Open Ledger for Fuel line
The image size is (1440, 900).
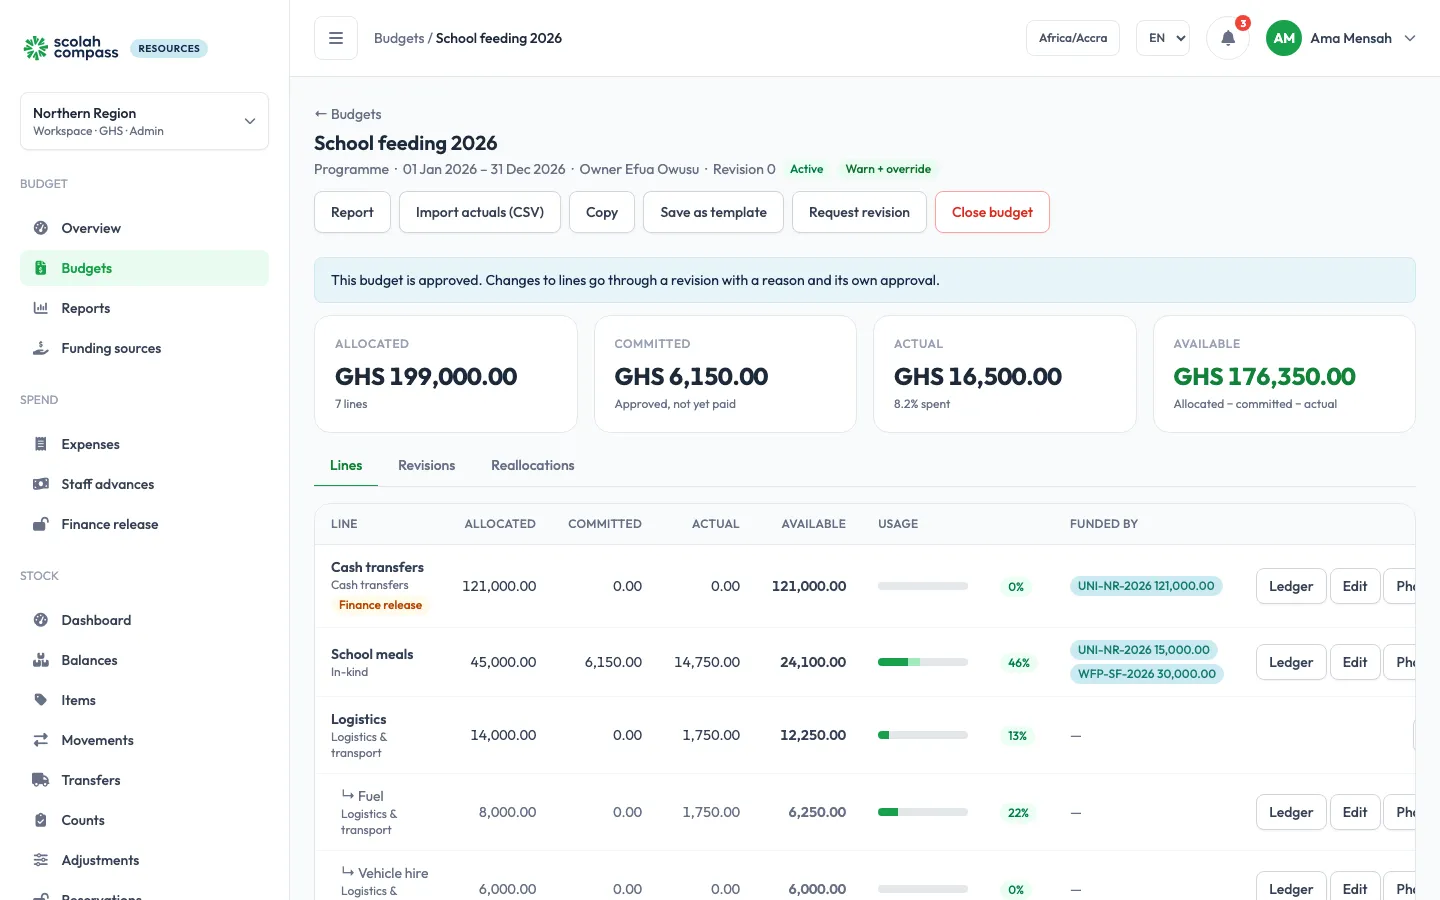(1291, 812)
